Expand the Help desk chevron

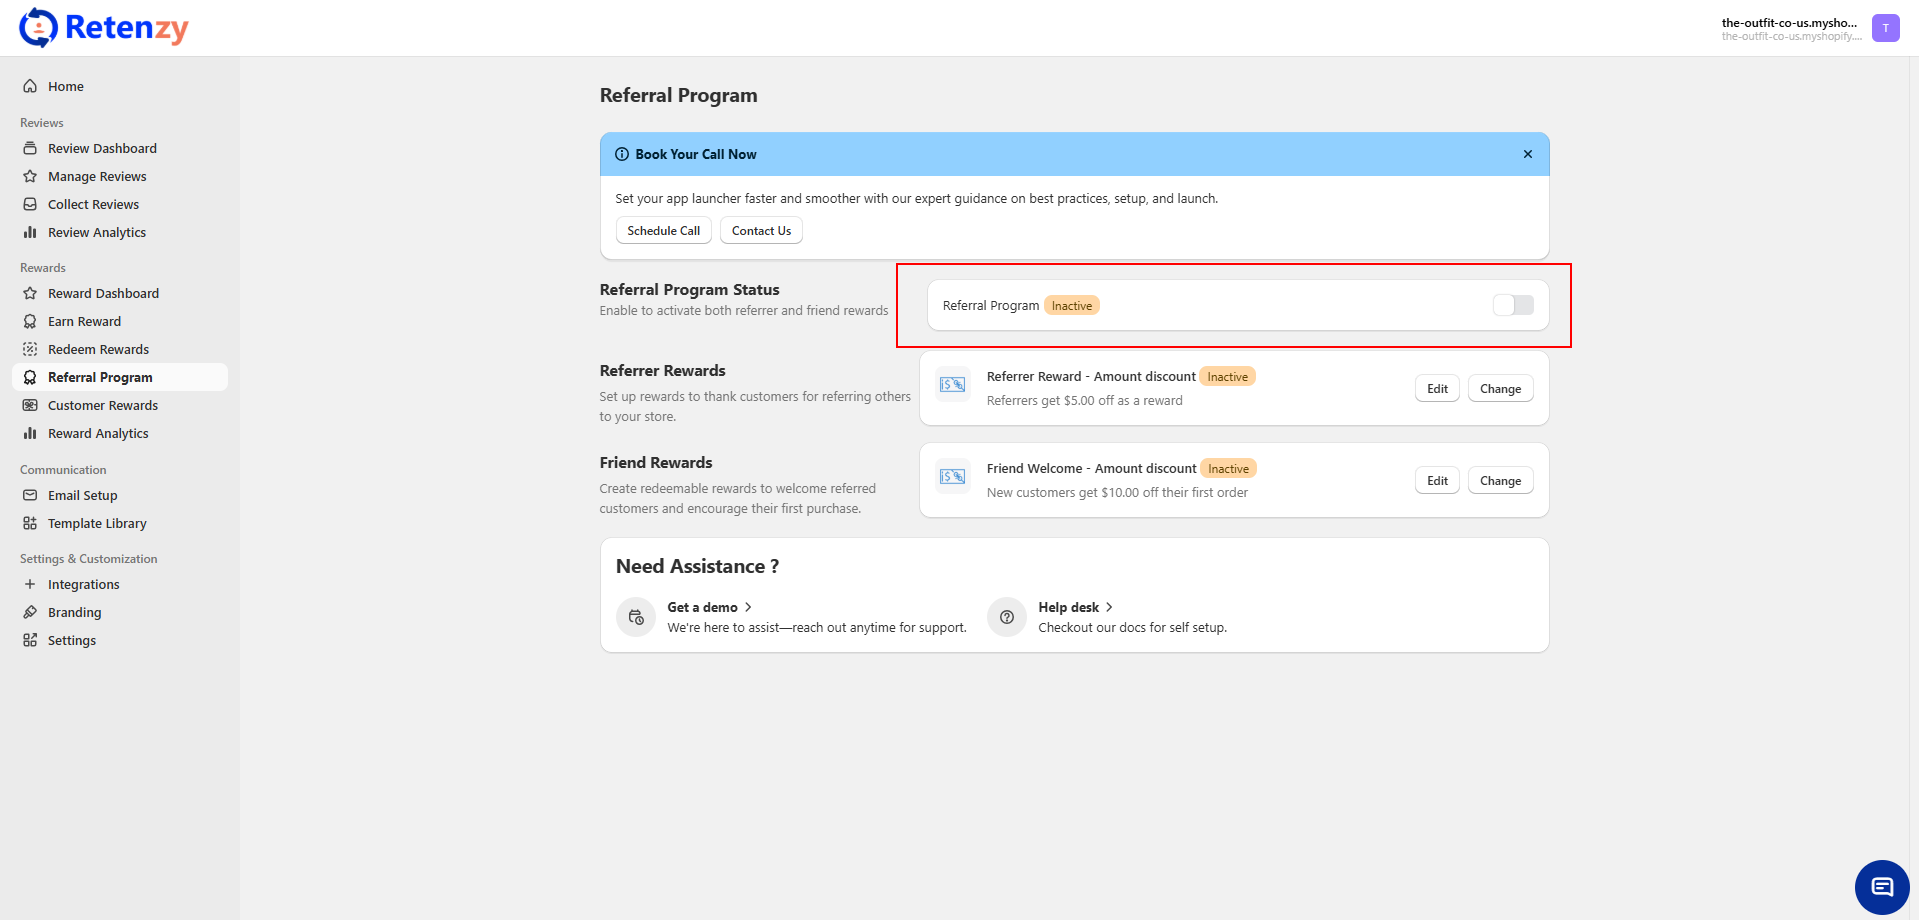(x=1109, y=607)
